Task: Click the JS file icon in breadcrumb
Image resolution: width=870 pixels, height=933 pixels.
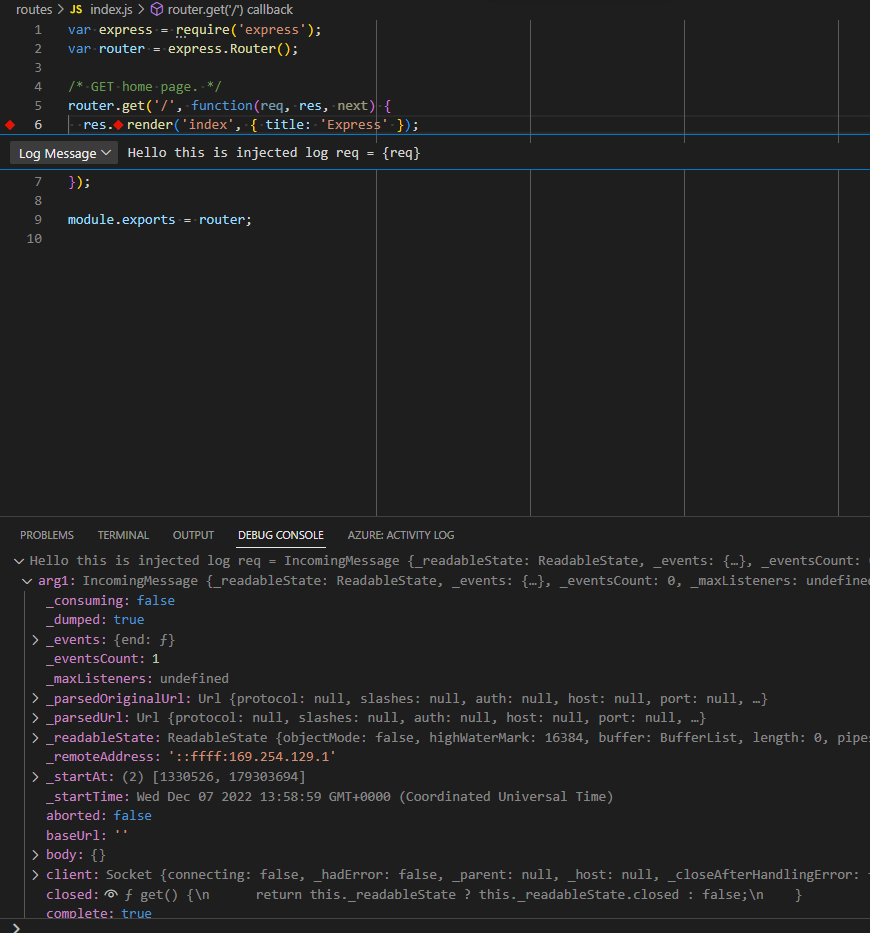Action: (76, 10)
